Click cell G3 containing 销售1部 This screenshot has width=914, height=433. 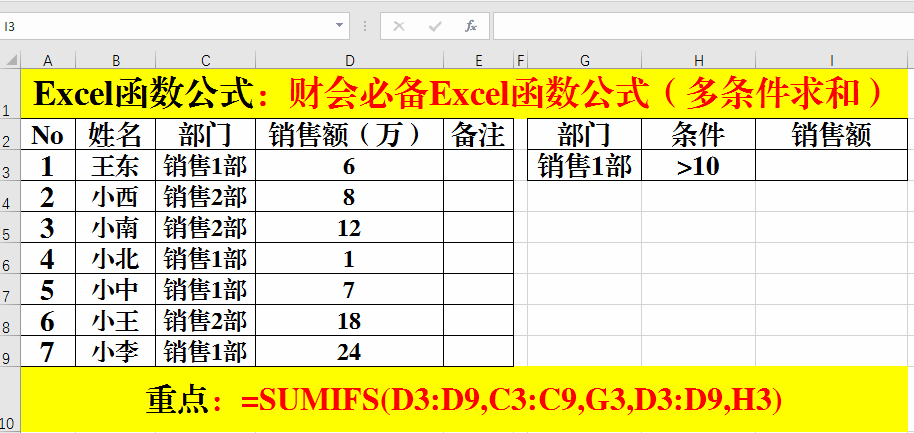pos(585,166)
